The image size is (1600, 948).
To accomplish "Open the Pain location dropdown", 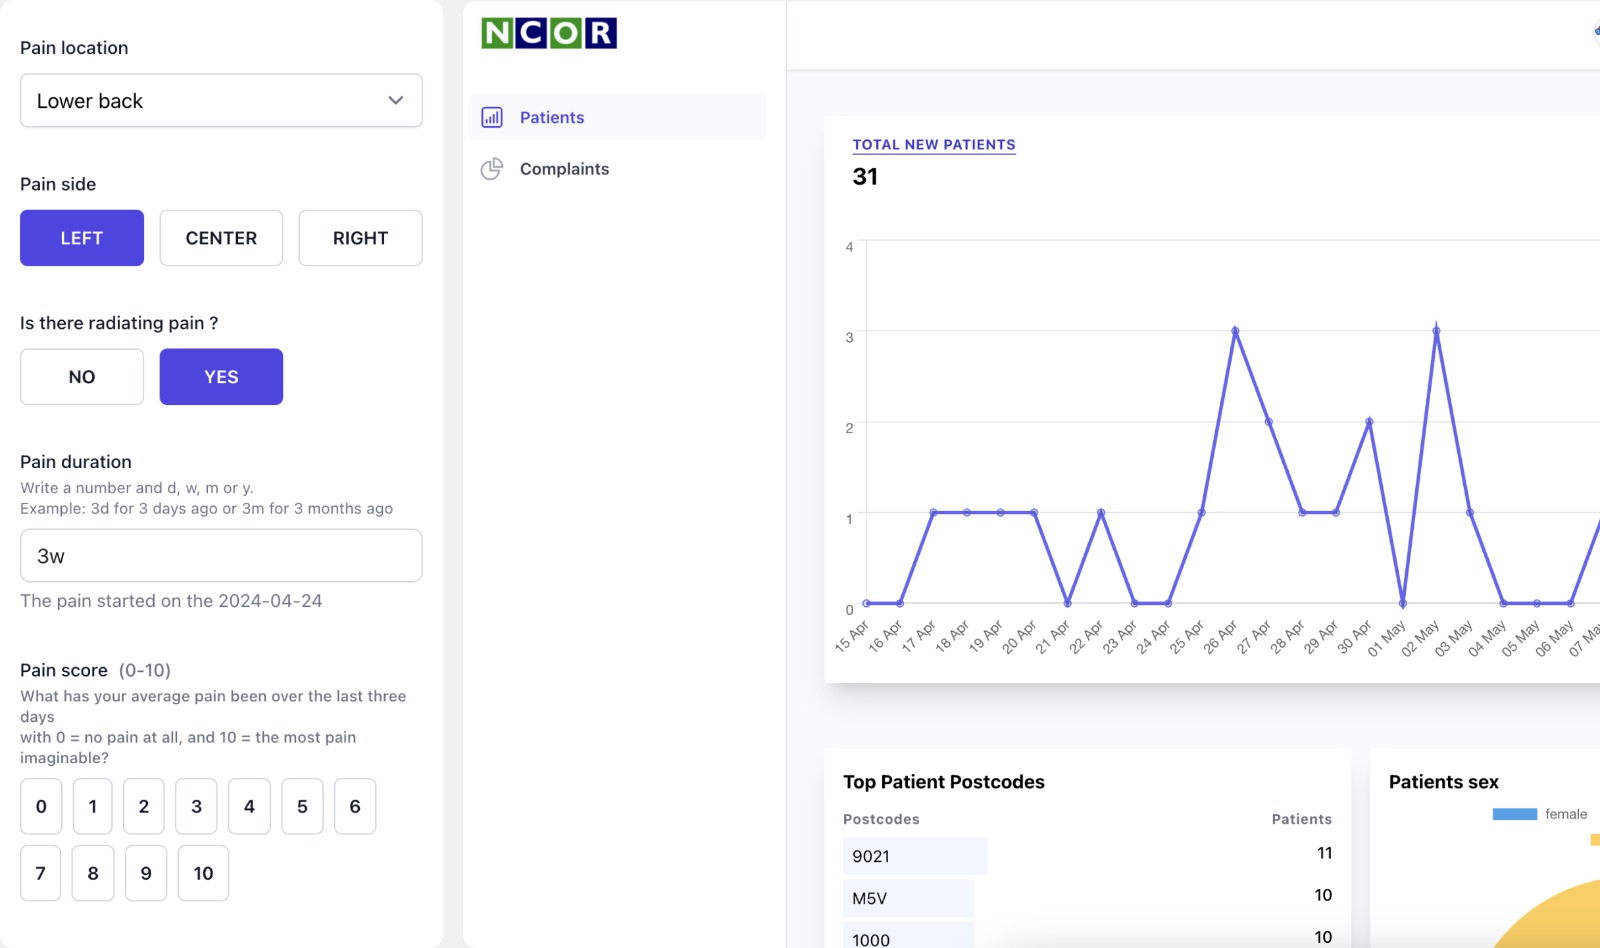I will [220, 101].
